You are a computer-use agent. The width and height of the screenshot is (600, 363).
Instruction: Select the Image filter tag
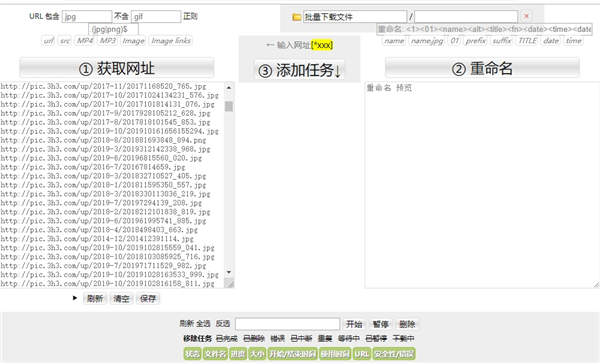[x=133, y=41]
